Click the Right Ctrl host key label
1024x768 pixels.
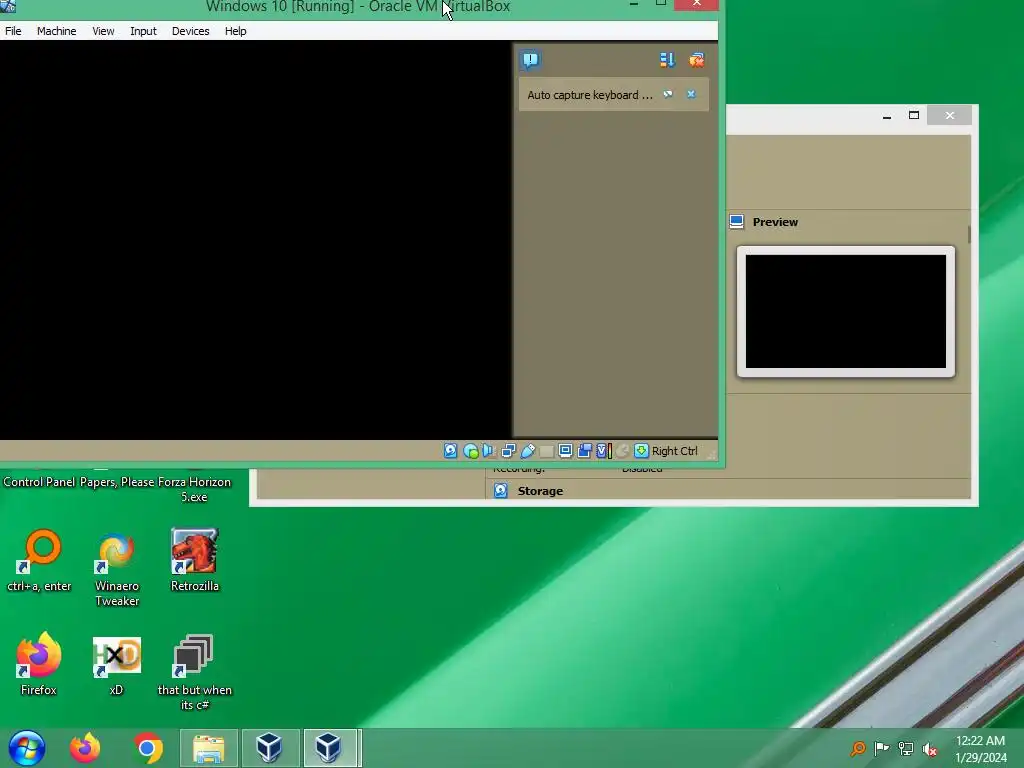675,451
